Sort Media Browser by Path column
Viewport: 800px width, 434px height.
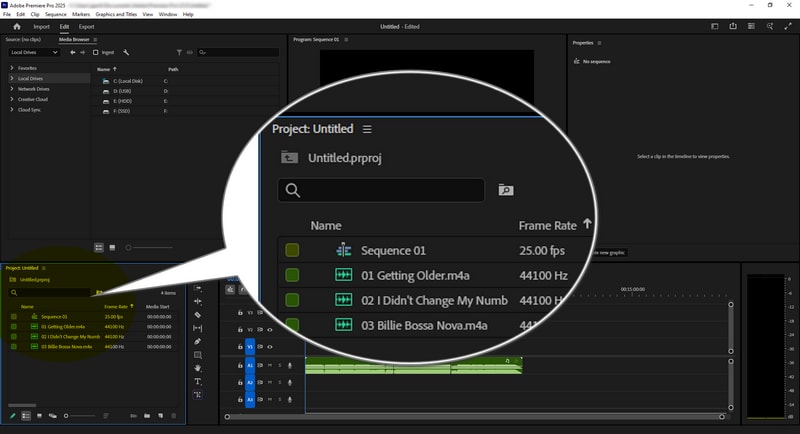(x=173, y=69)
